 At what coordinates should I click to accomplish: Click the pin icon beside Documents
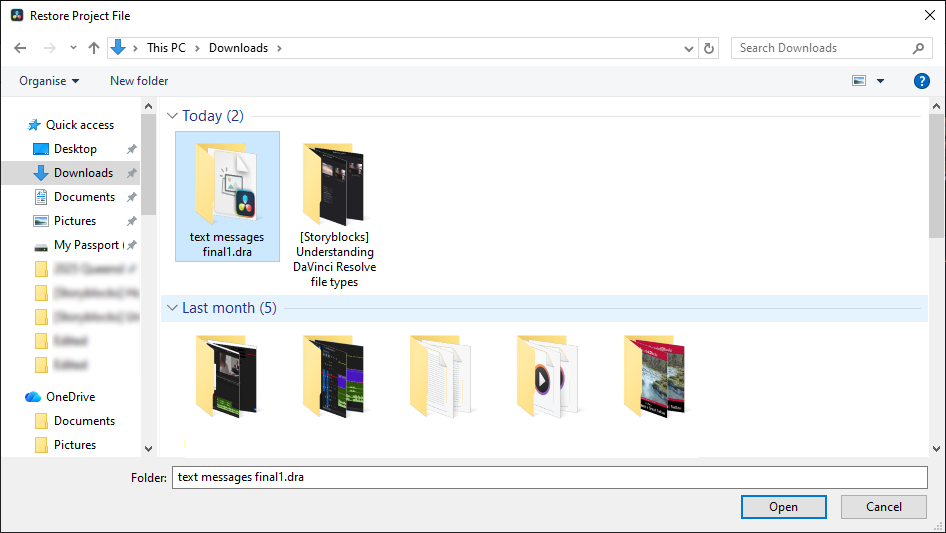132,197
